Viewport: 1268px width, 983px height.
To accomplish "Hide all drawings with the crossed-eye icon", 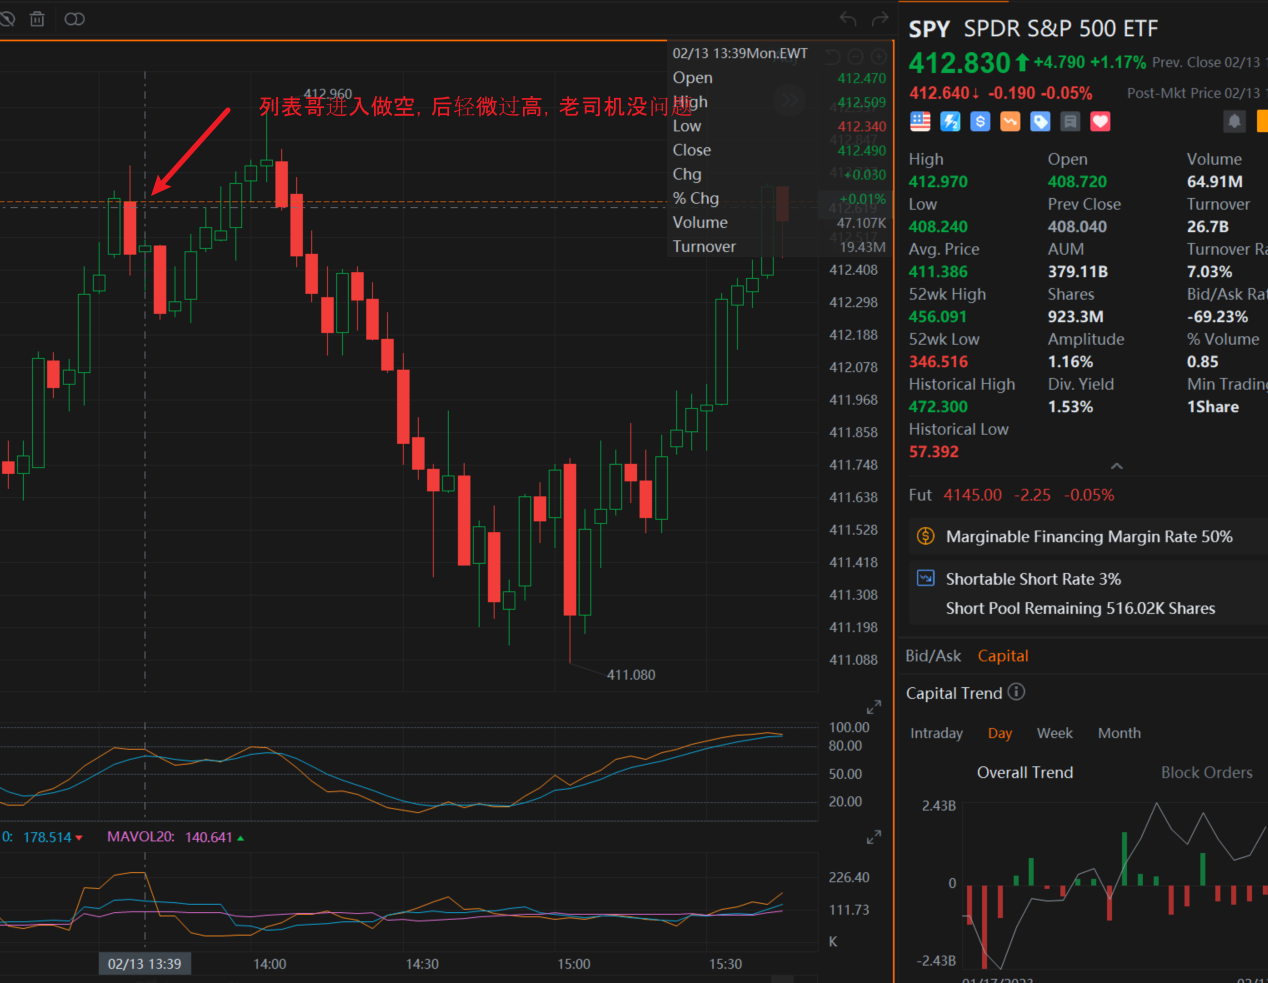I will coord(6,19).
